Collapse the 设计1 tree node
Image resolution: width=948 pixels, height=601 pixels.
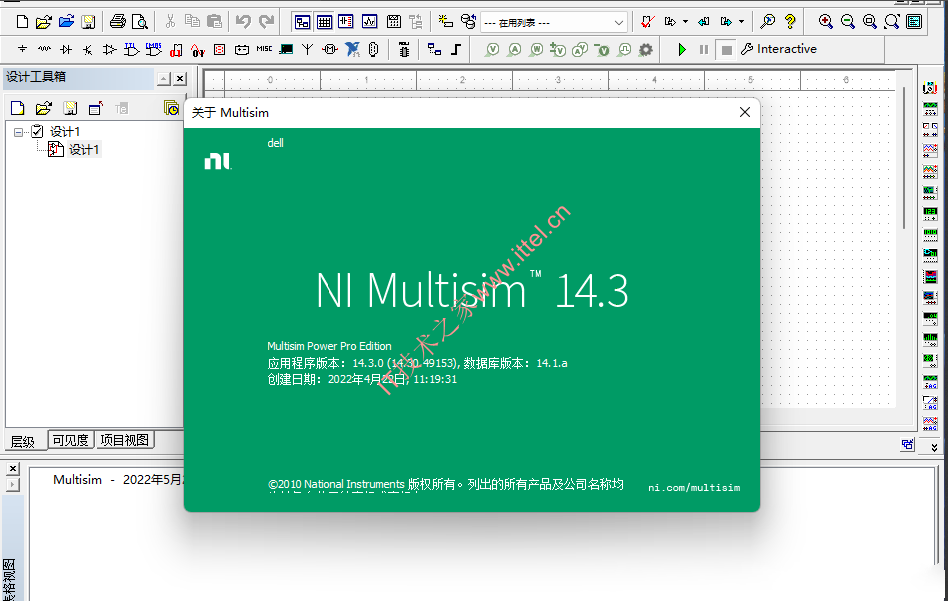pos(19,132)
